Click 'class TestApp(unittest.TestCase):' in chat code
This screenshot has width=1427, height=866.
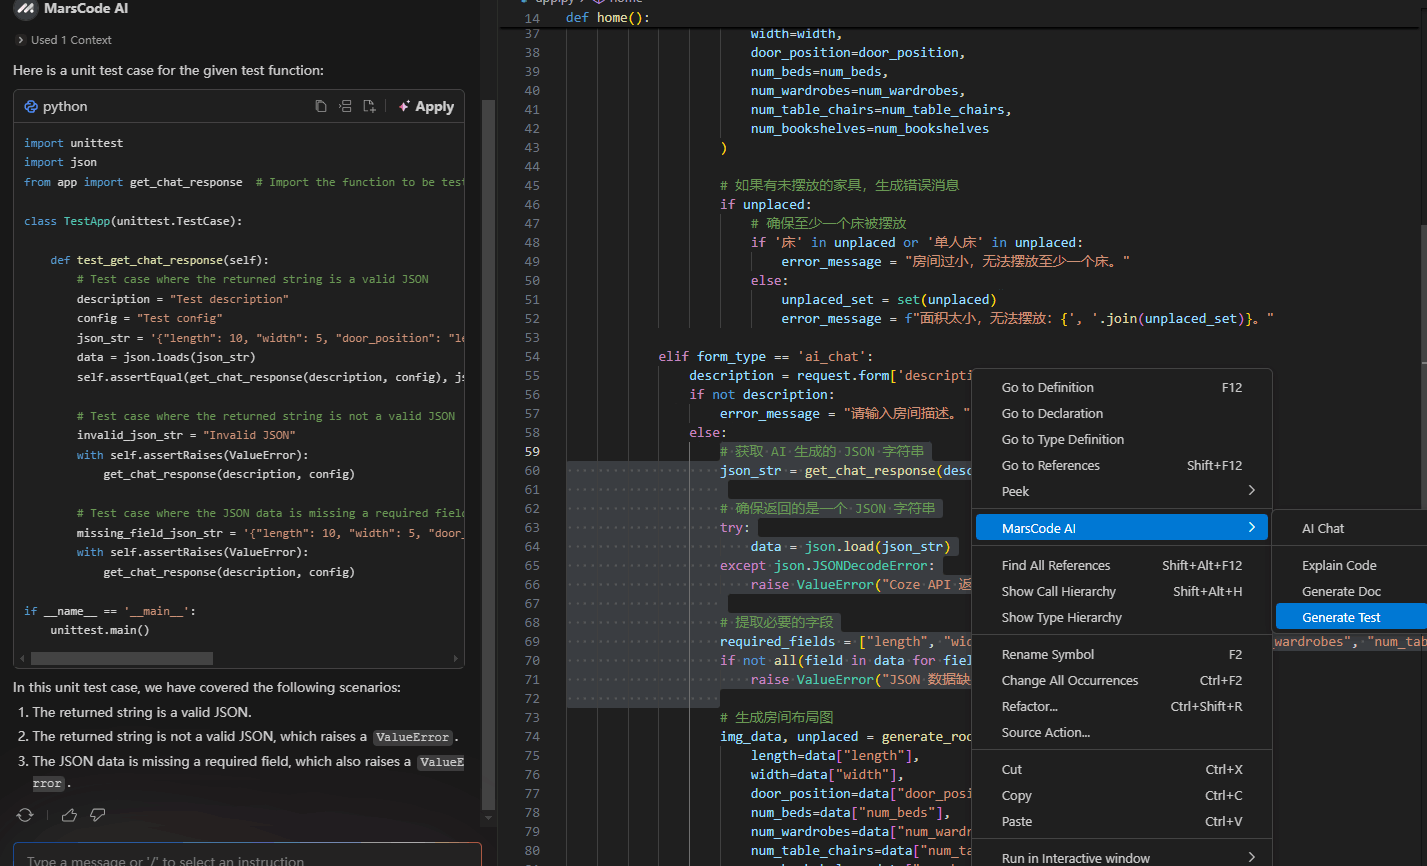(x=133, y=221)
